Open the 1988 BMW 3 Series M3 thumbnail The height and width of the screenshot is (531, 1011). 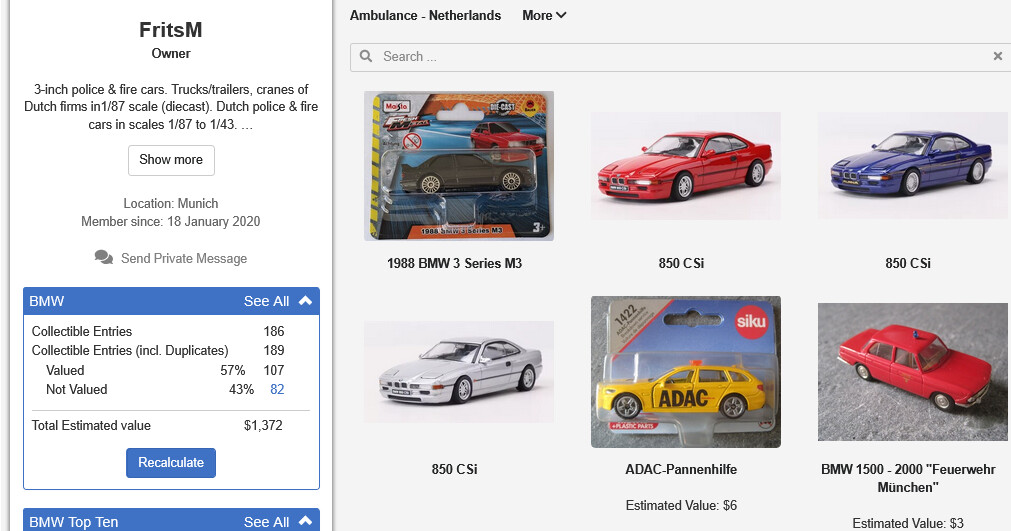459,166
